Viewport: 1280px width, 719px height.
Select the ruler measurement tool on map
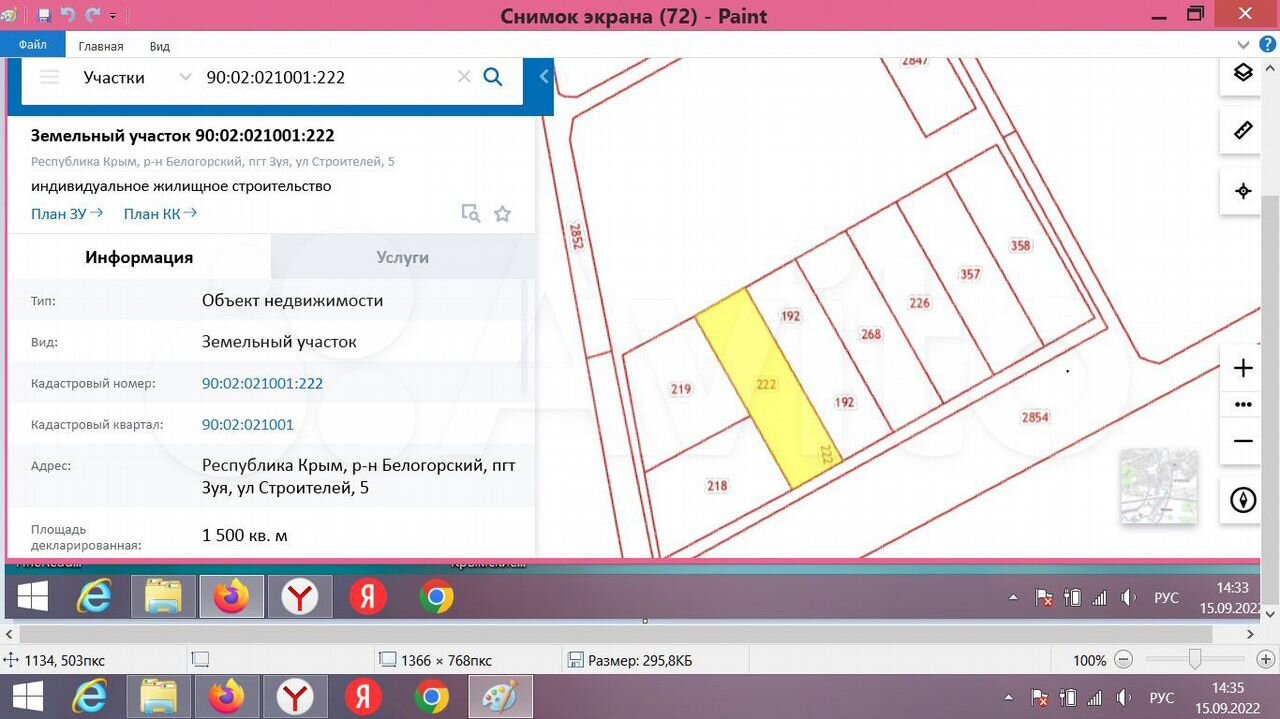1243,131
